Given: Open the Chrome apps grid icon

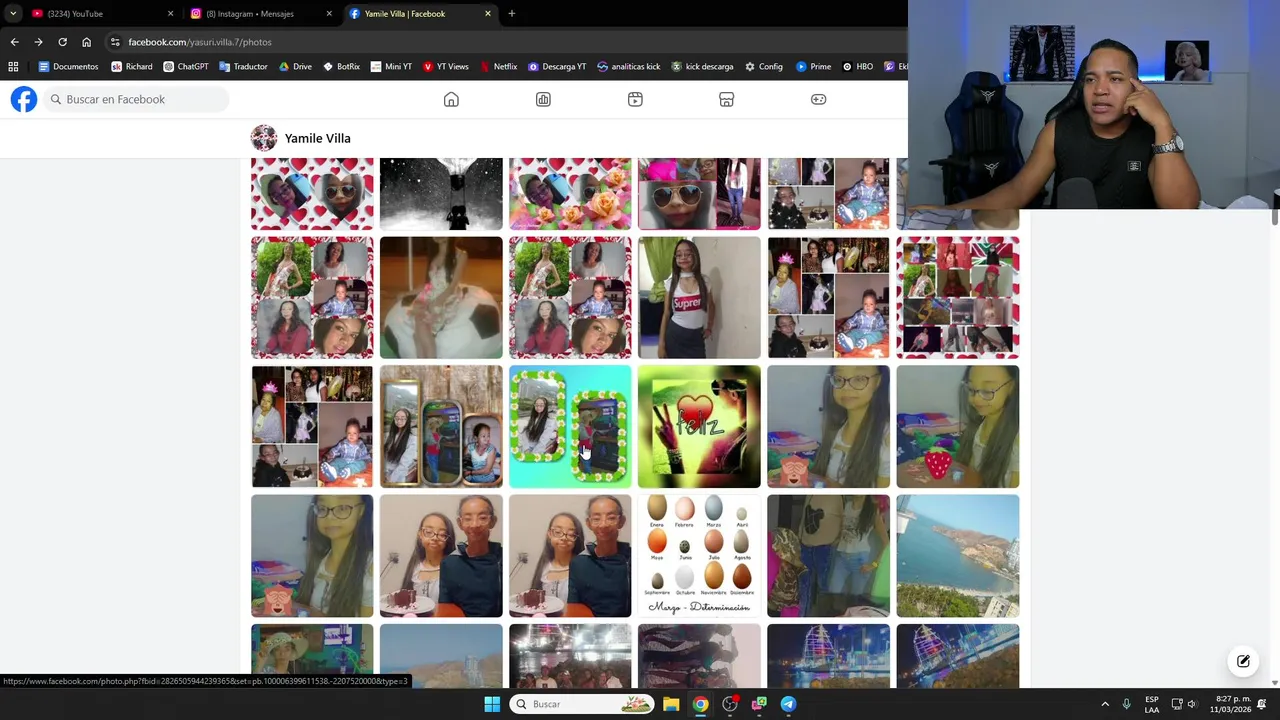Looking at the screenshot, I should 13,67.
